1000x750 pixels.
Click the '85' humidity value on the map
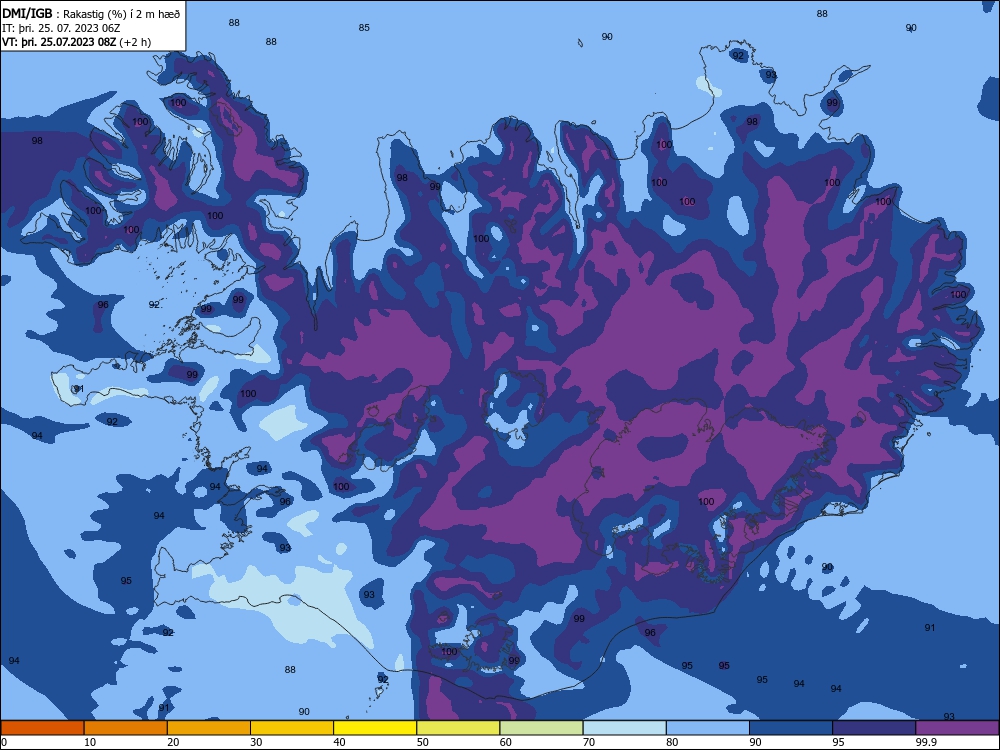364,27
